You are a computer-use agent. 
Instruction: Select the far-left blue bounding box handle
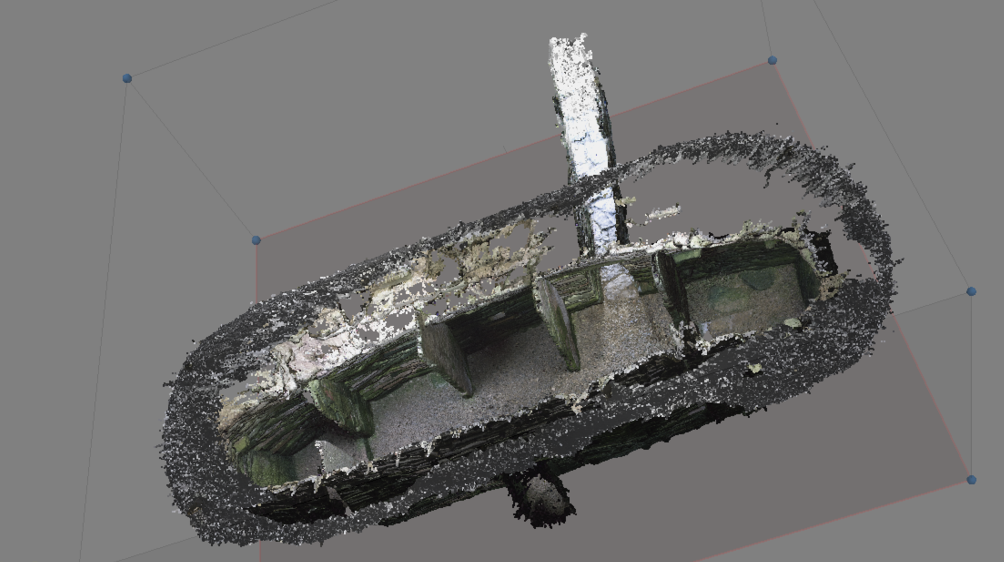pyautogui.click(x=127, y=78)
